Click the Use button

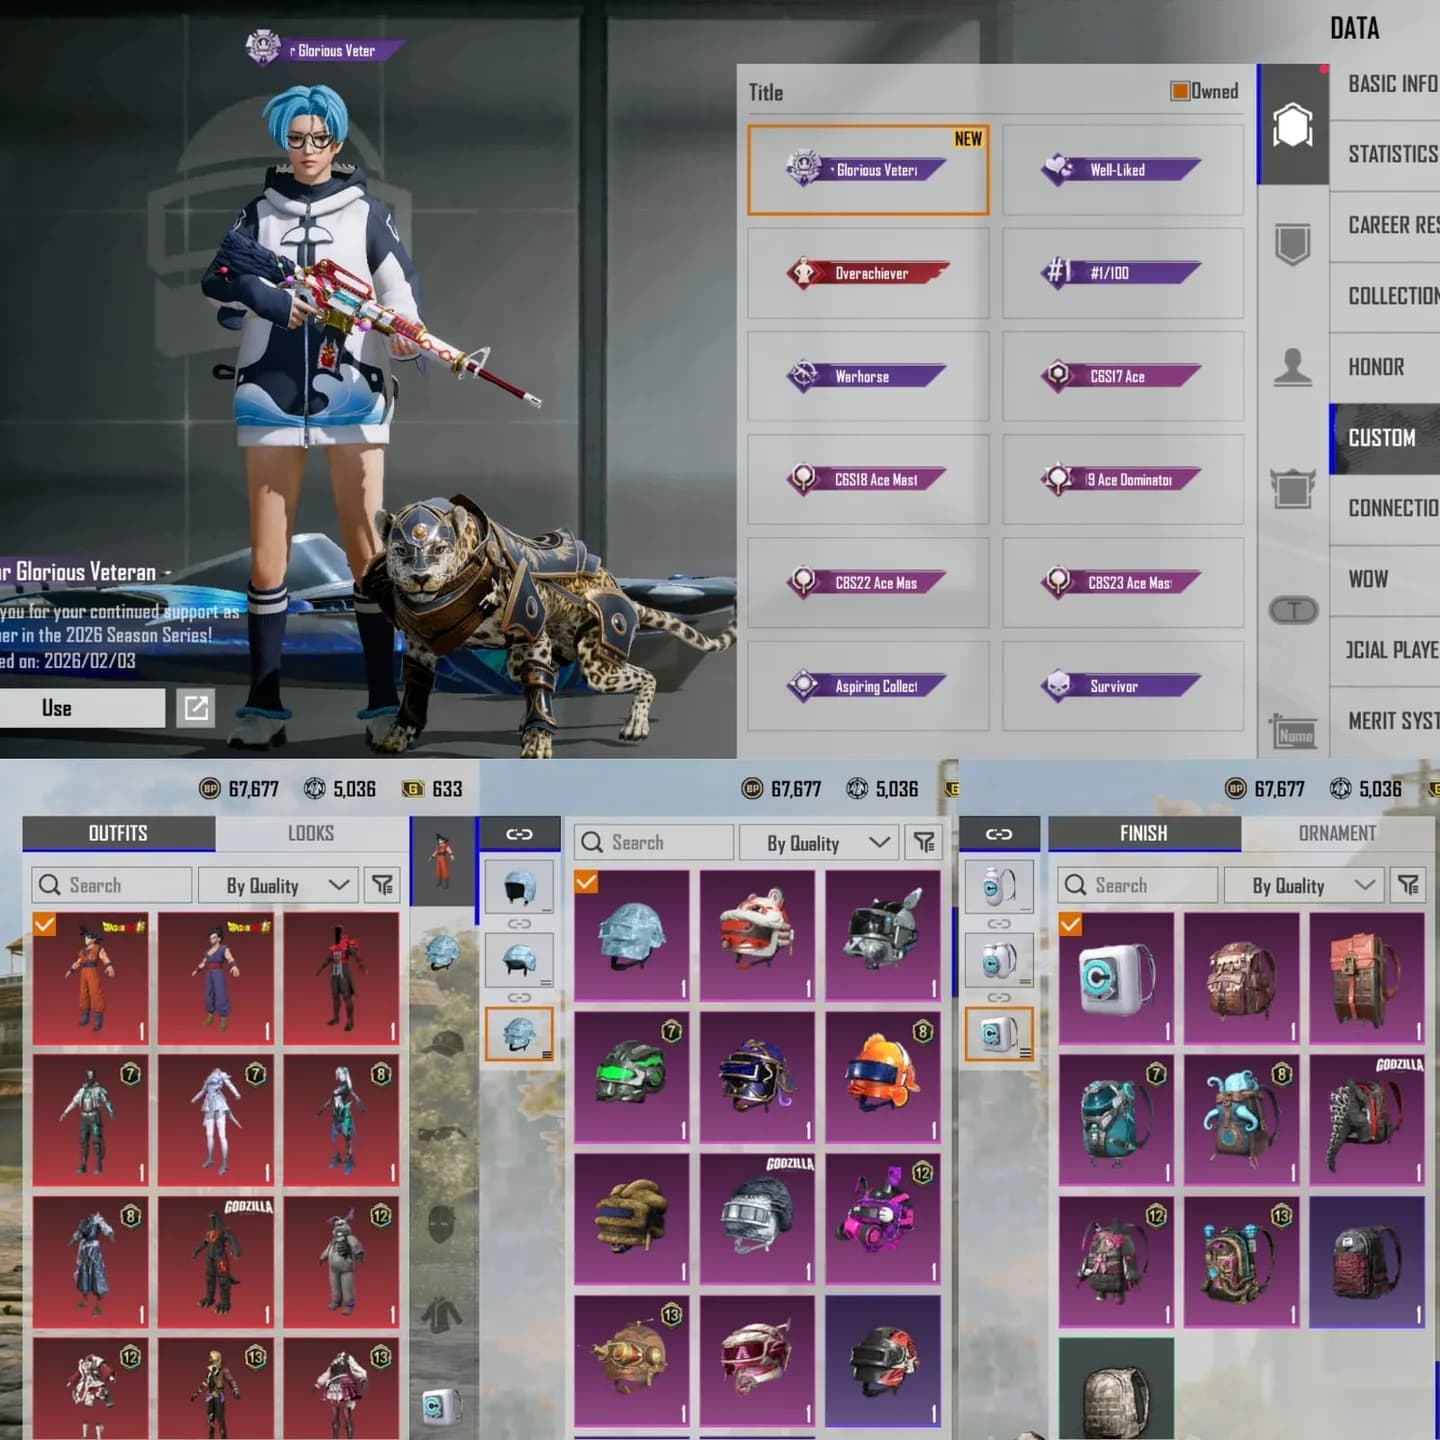click(82, 708)
